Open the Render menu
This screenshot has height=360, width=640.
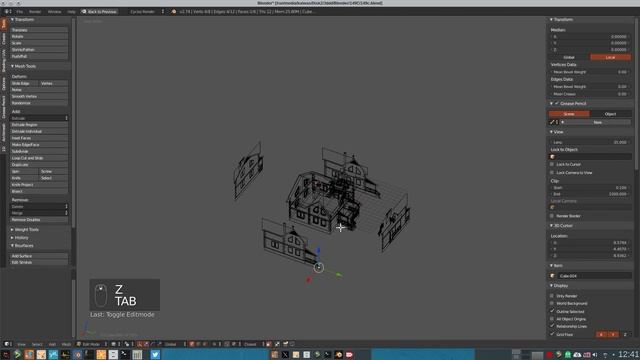pyautogui.click(x=35, y=11)
